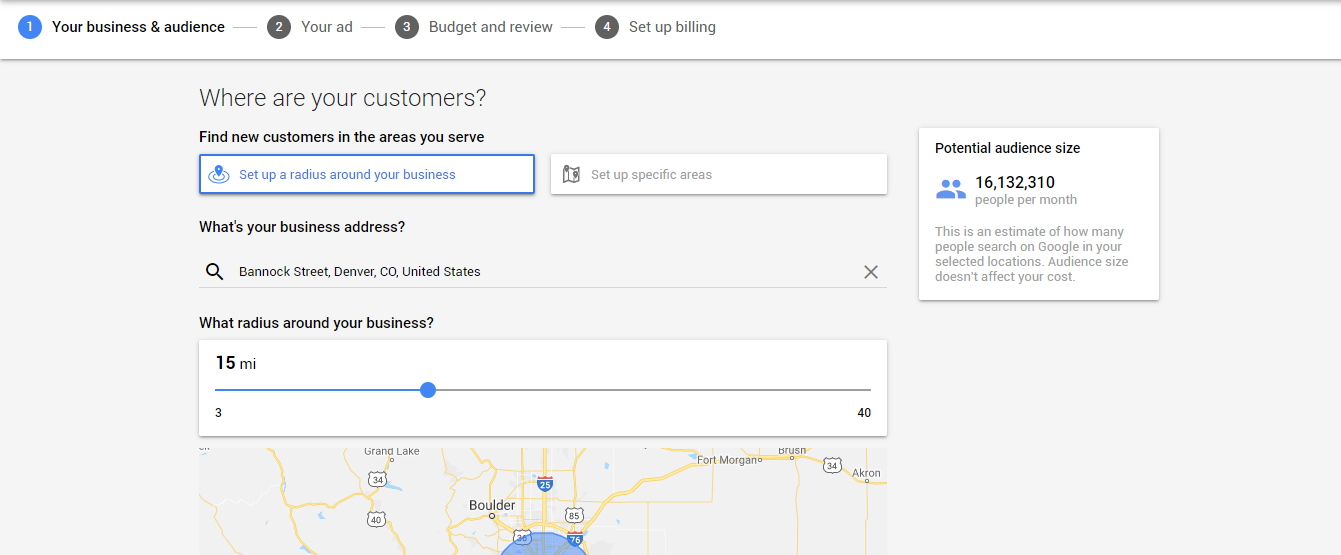The image size is (1341, 555).
Task: Click into the Bannock Street address field
Action: (x=540, y=272)
